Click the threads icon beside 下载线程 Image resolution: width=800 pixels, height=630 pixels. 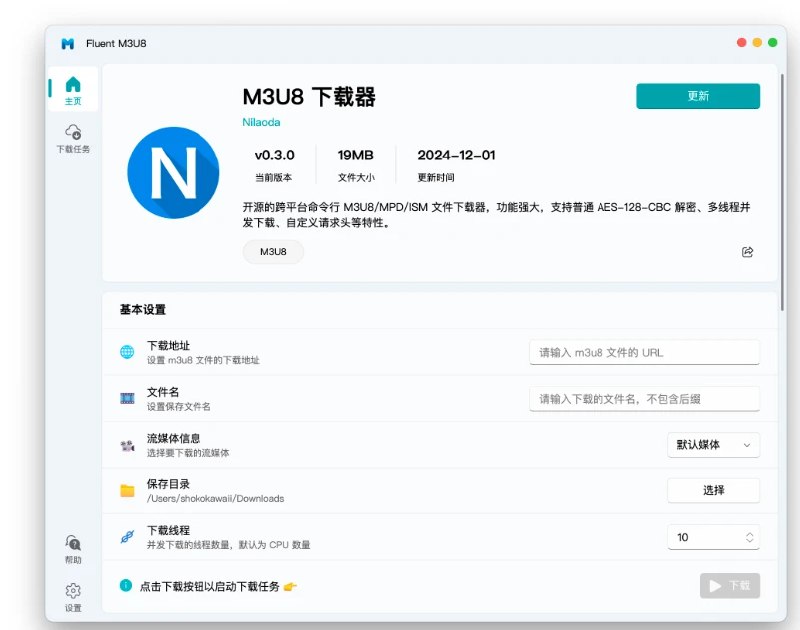click(129, 536)
